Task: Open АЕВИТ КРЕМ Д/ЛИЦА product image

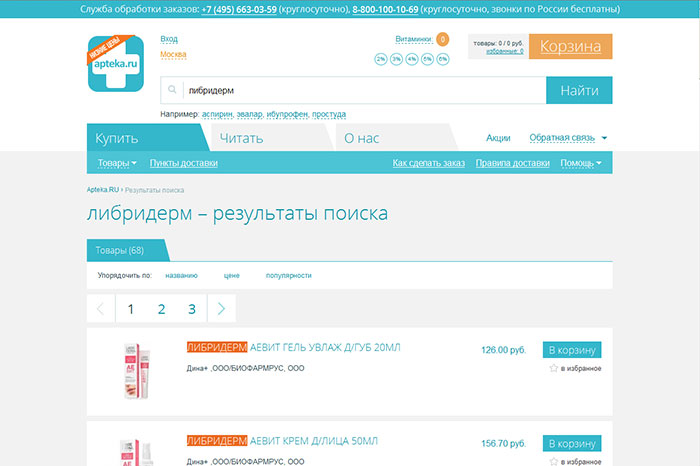Action: click(x=137, y=452)
